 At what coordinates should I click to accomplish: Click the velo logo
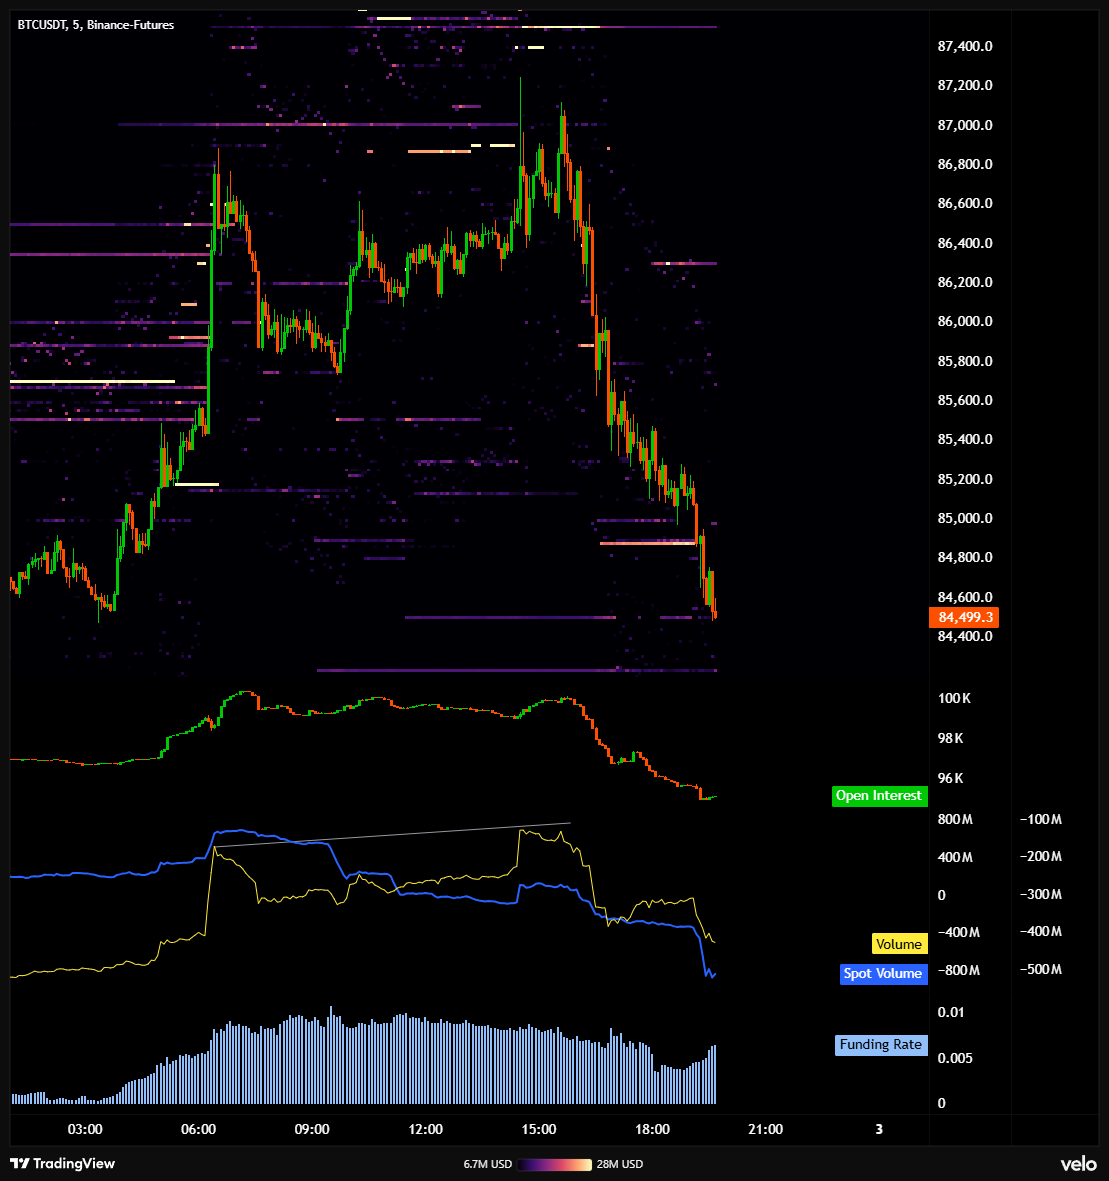1078,1164
